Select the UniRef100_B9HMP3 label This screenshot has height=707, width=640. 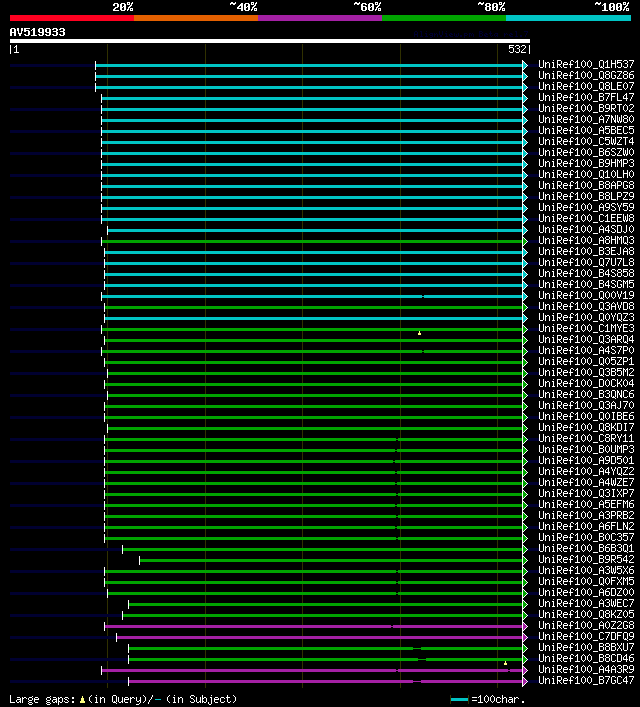click(586, 163)
